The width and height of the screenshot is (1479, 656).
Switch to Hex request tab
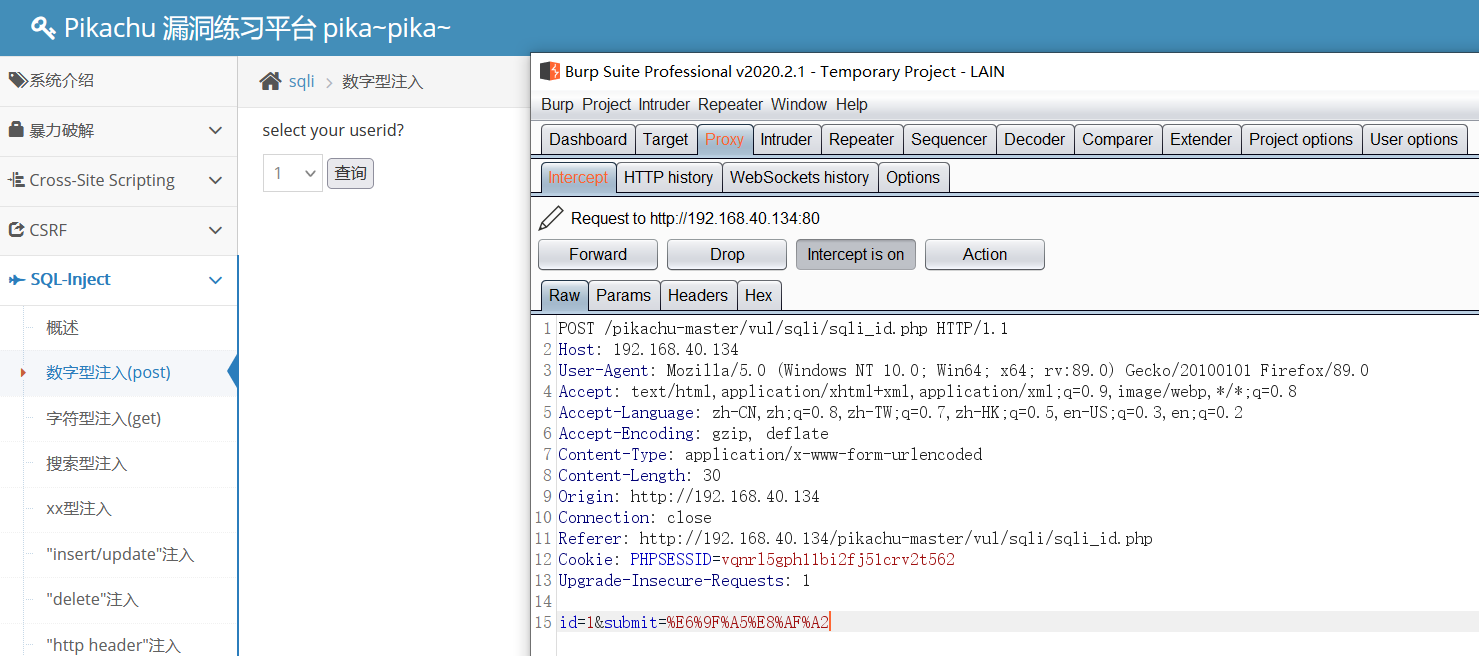(759, 295)
